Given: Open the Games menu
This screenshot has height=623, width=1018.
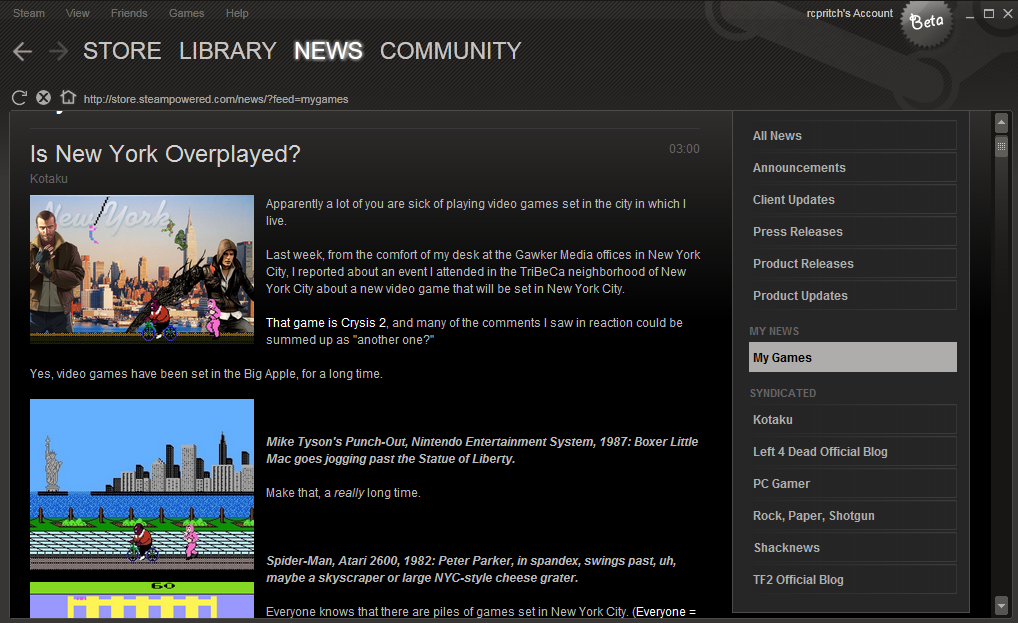Looking at the screenshot, I should pos(186,13).
